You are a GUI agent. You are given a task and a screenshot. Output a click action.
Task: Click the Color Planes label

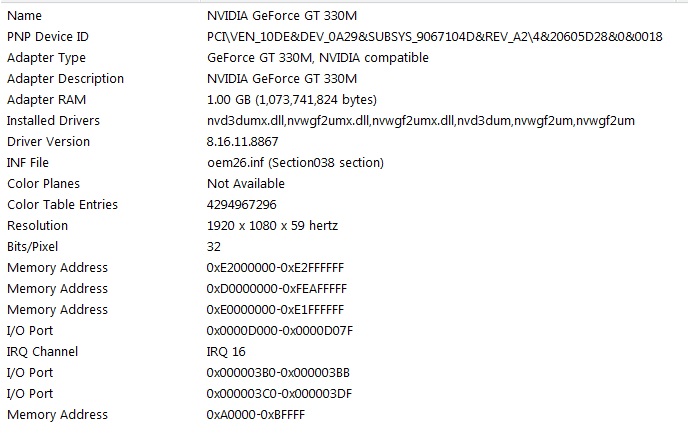pyautogui.click(x=43, y=184)
